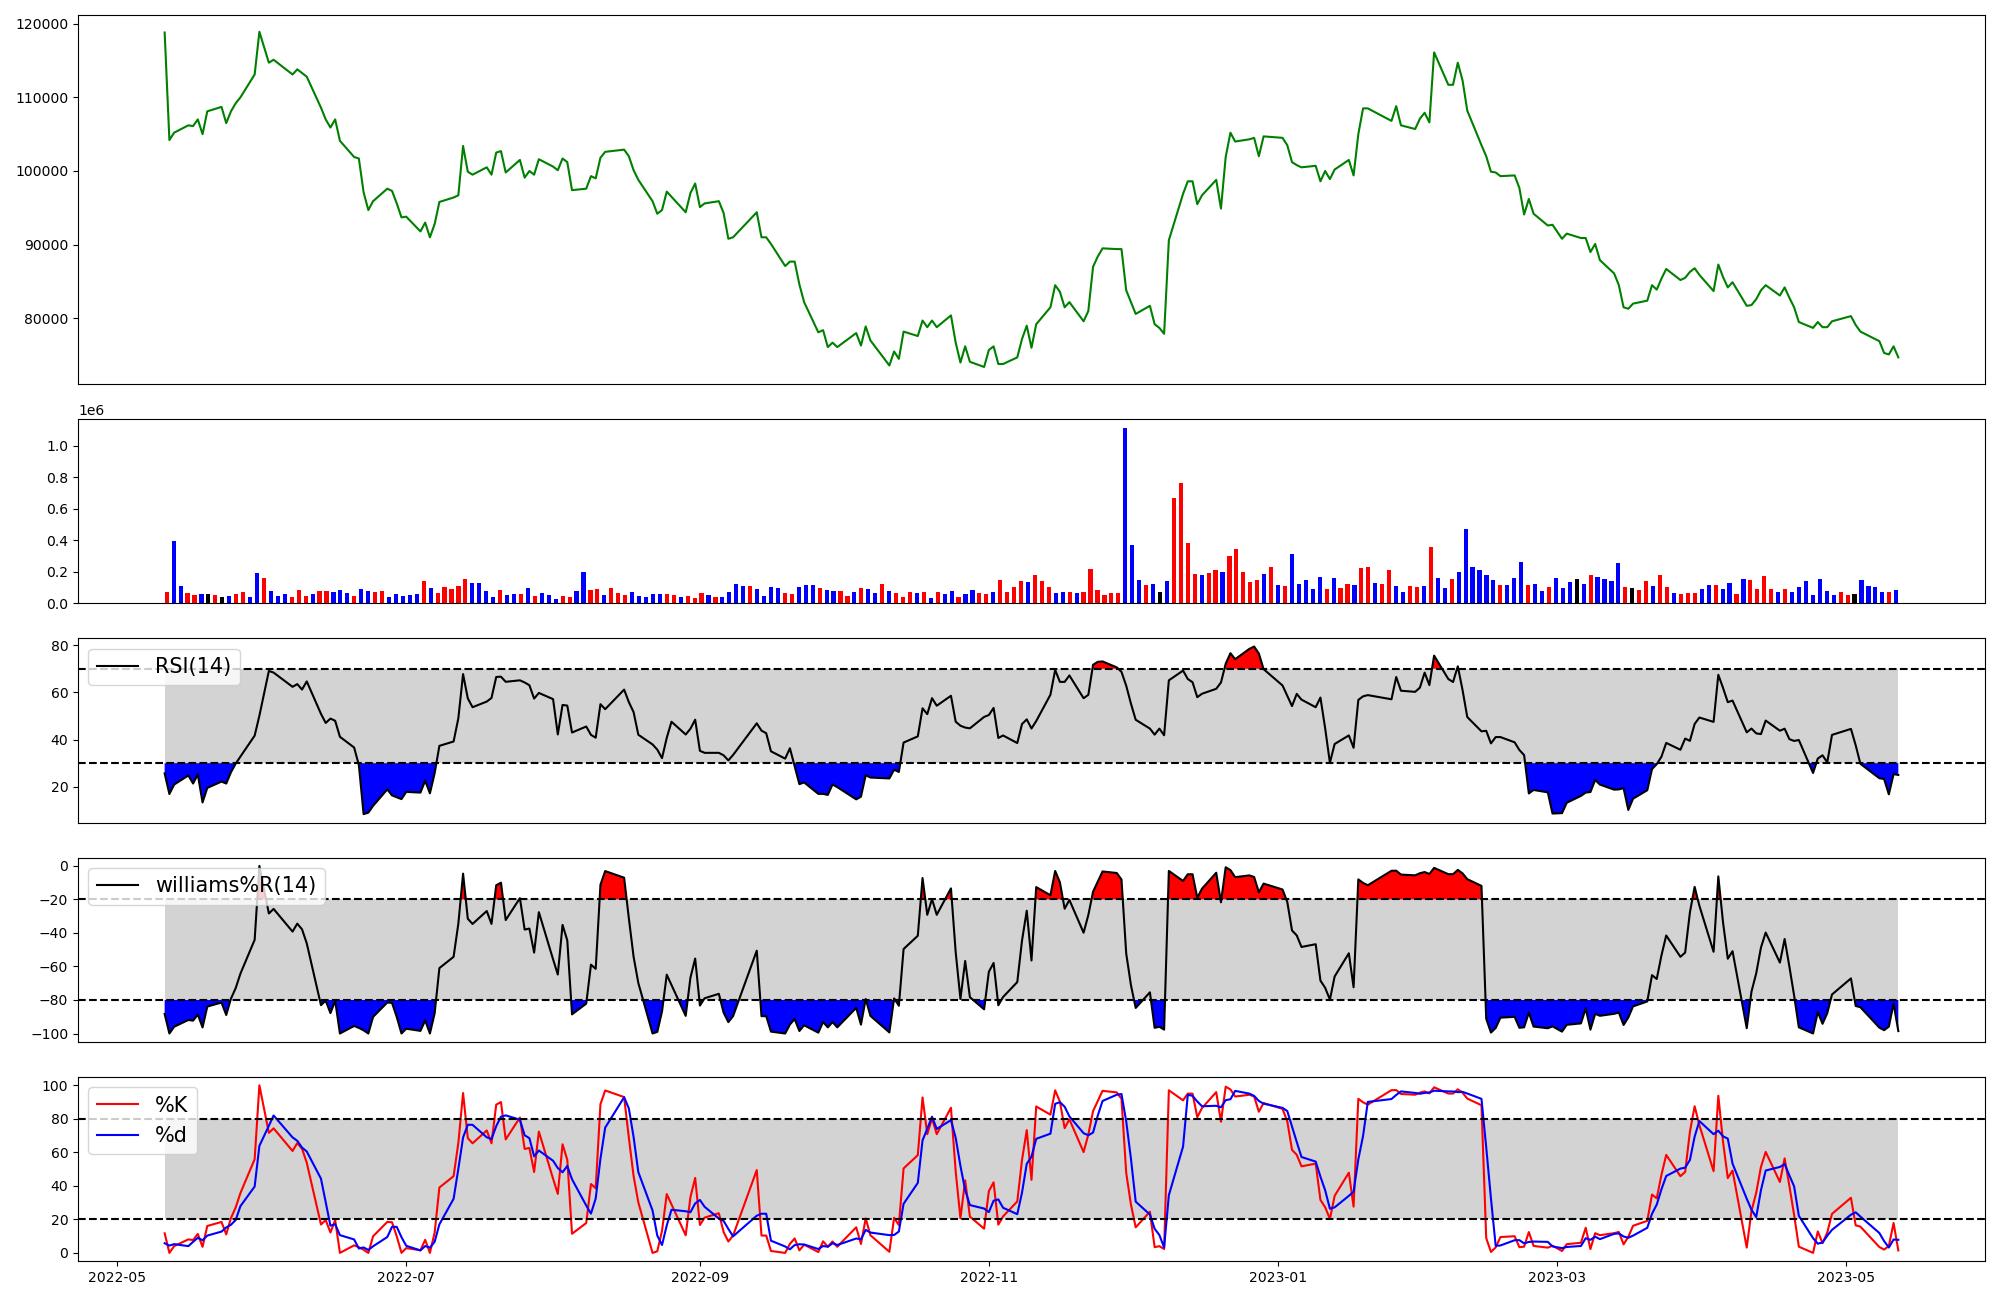The image size is (2000, 1300).
Task: Click the 2022-07 date tick label
Action: (406, 1277)
